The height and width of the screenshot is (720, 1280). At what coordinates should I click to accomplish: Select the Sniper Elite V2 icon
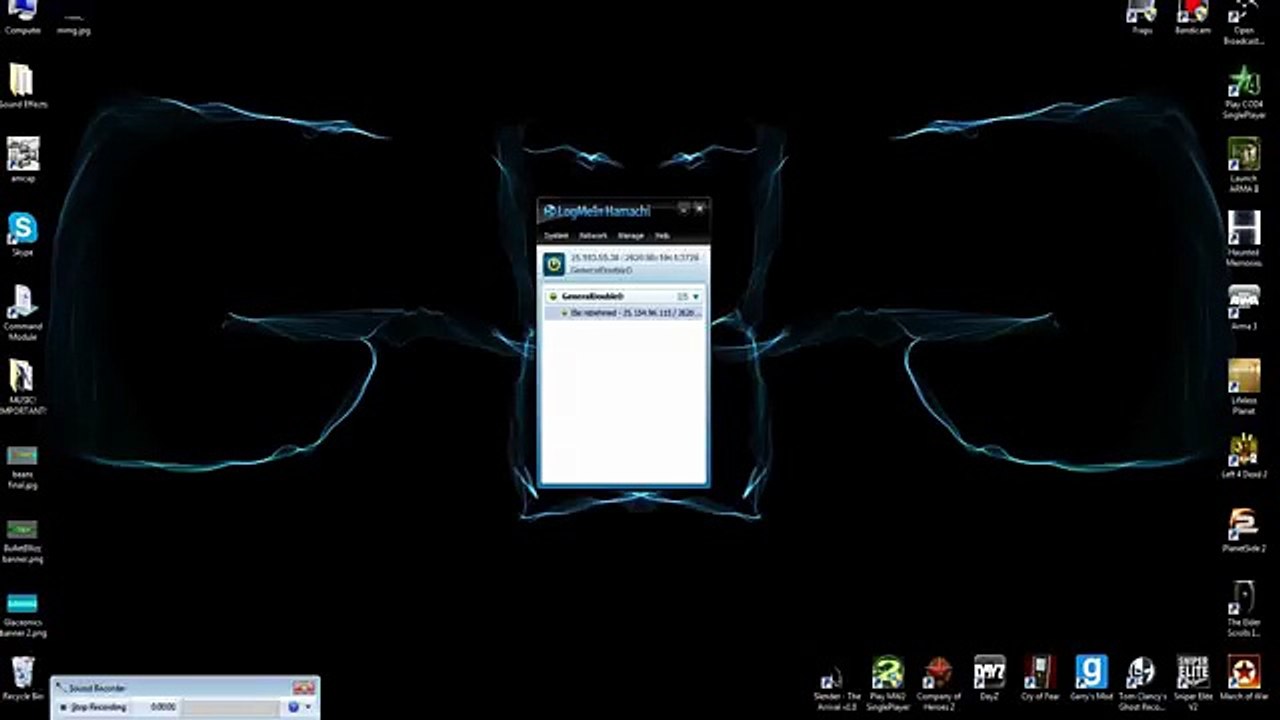pyautogui.click(x=1192, y=680)
